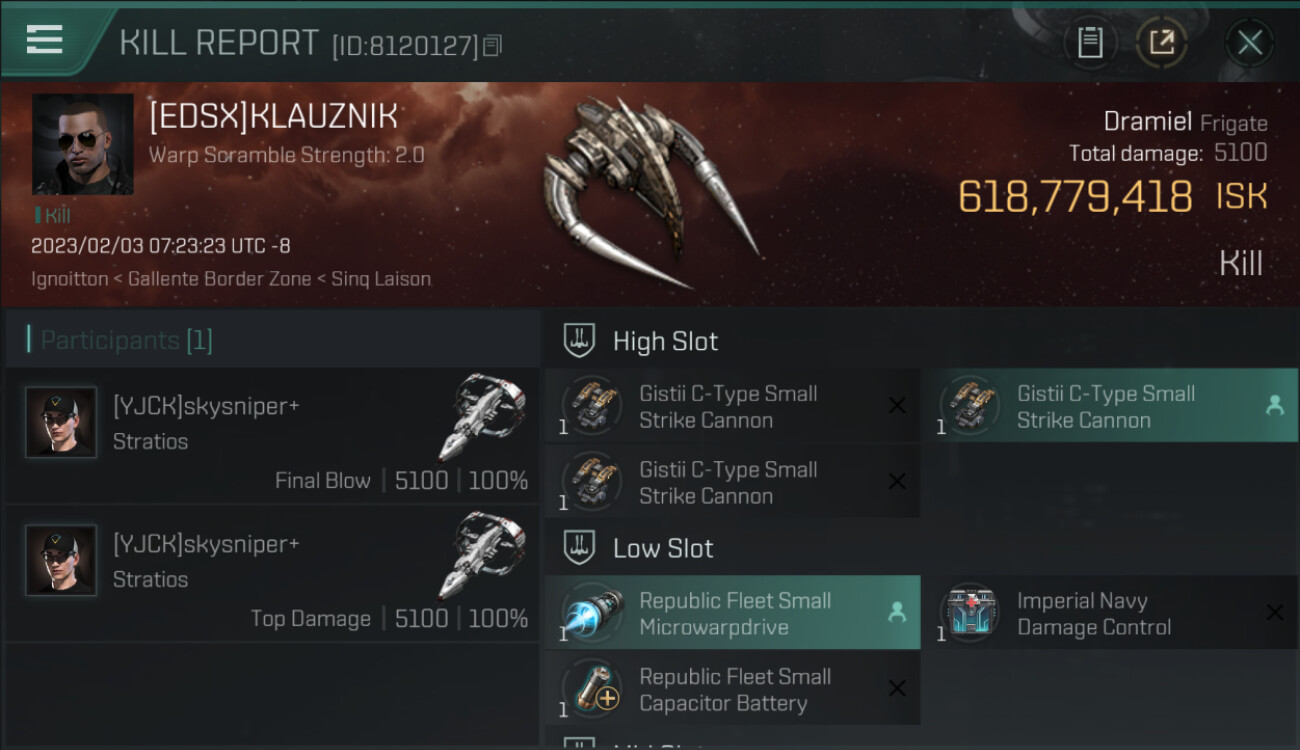Share the kill report externally

(1161, 43)
